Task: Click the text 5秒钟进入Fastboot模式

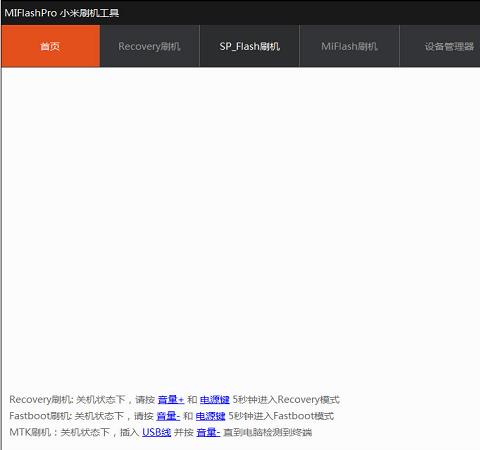Action: 281,416
